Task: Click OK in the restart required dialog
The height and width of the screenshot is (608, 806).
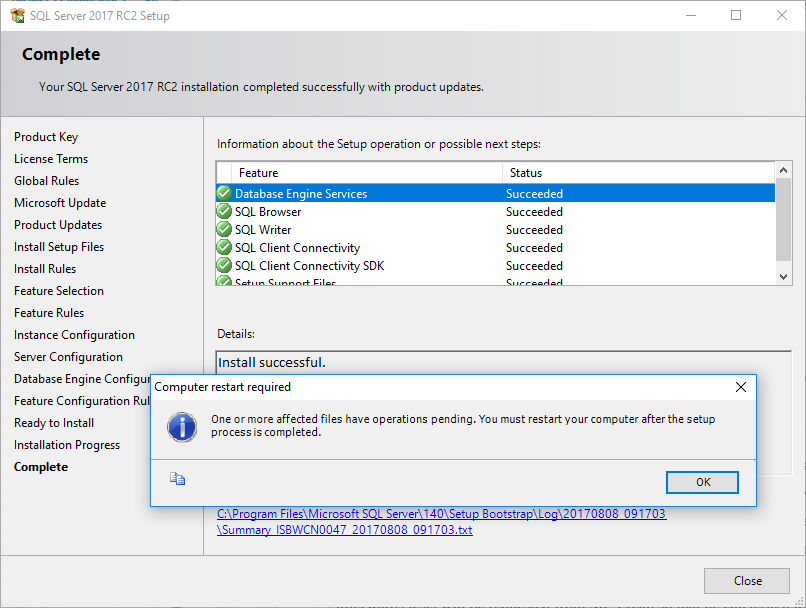Action: pos(702,482)
